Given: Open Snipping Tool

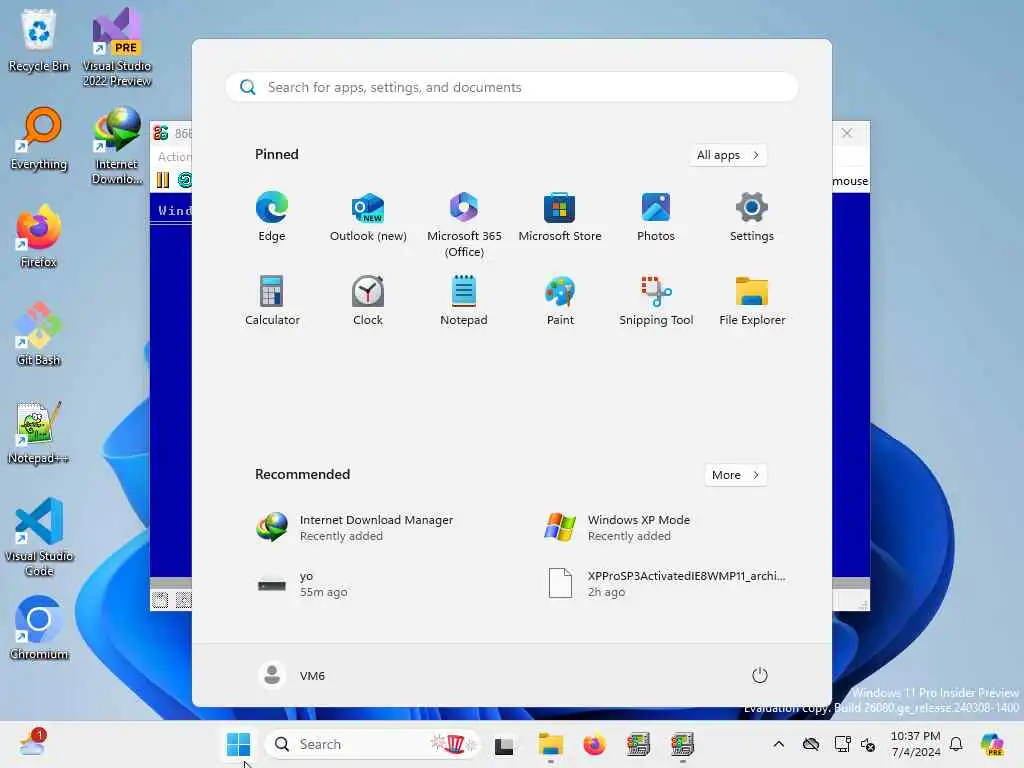Looking at the screenshot, I should point(656,300).
